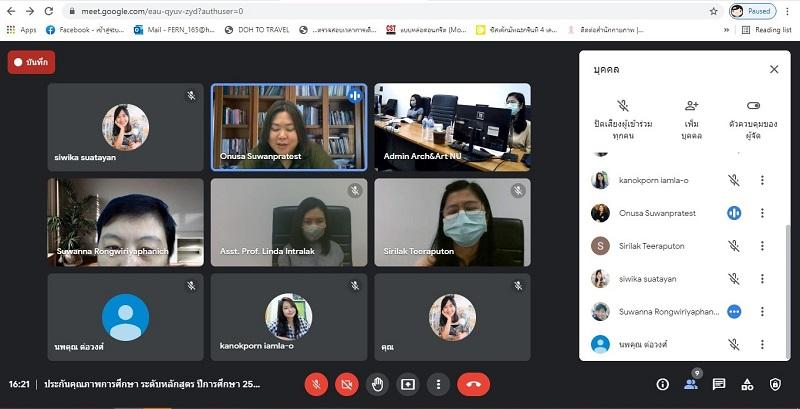The height and width of the screenshot is (409, 800).
Task: Click Suwanna Rongwiriyaphanich blue dots indicator in list
Action: coord(734,311)
